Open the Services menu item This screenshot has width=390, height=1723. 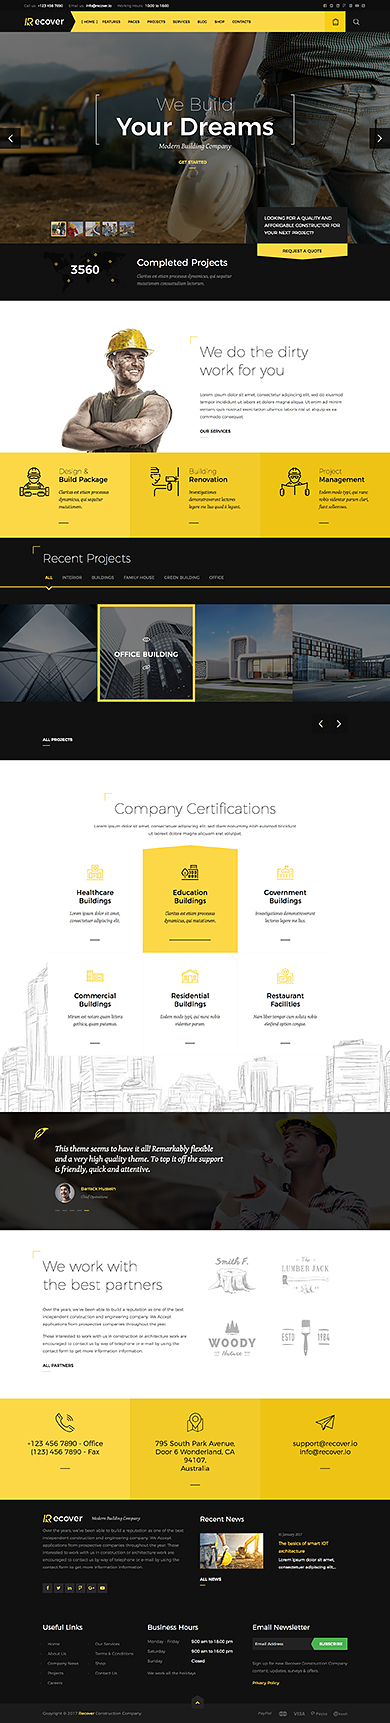point(181,21)
